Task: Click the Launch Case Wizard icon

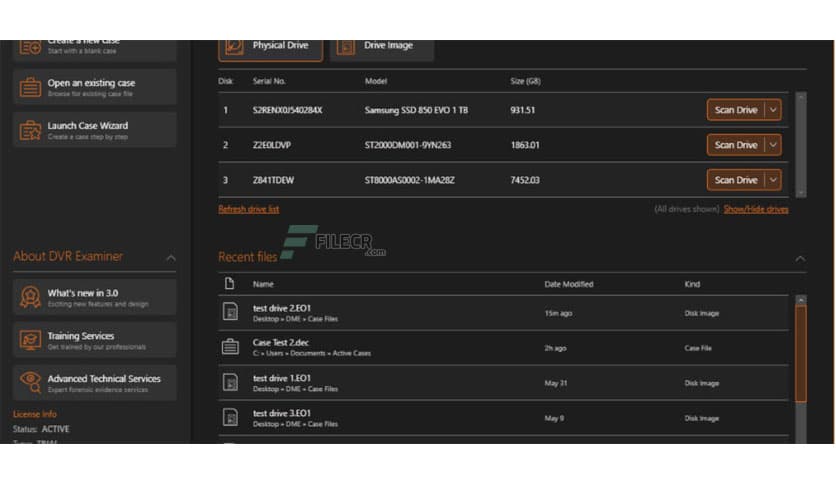Action: pos(30,131)
